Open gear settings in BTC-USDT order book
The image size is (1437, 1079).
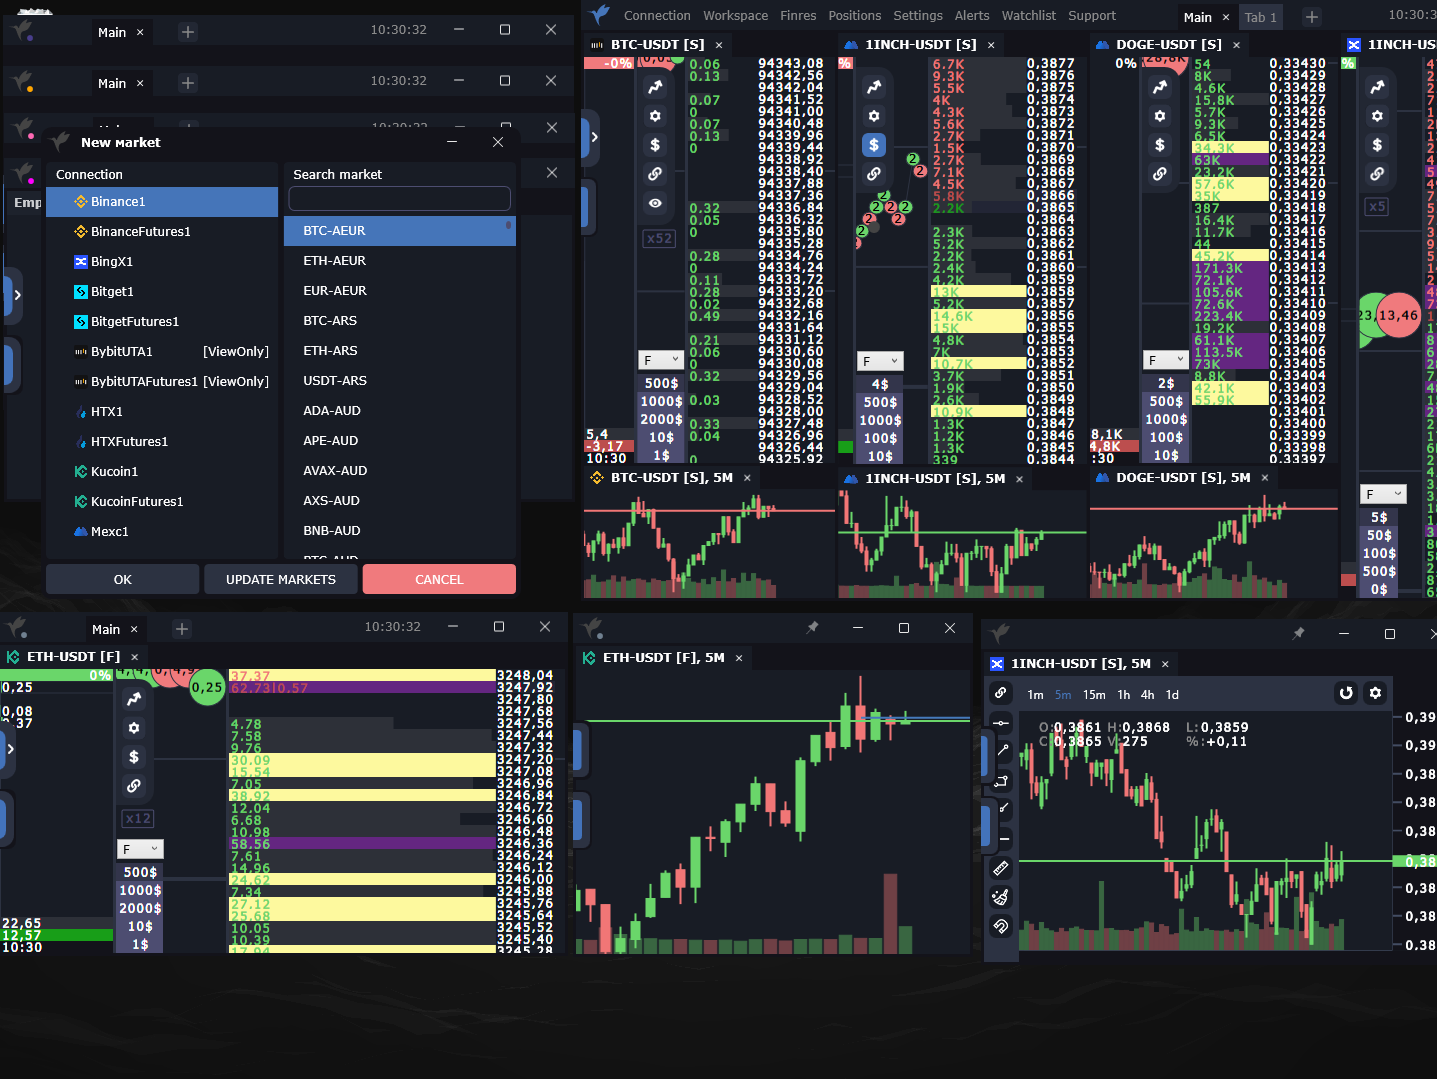[655, 116]
